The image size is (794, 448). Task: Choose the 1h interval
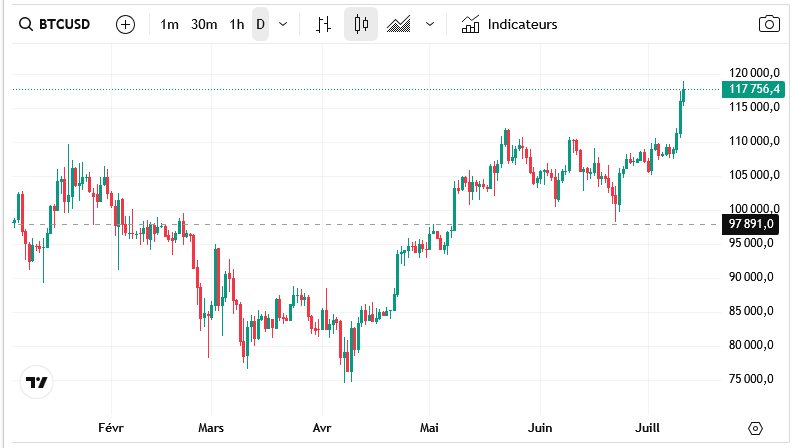[236, 24]
